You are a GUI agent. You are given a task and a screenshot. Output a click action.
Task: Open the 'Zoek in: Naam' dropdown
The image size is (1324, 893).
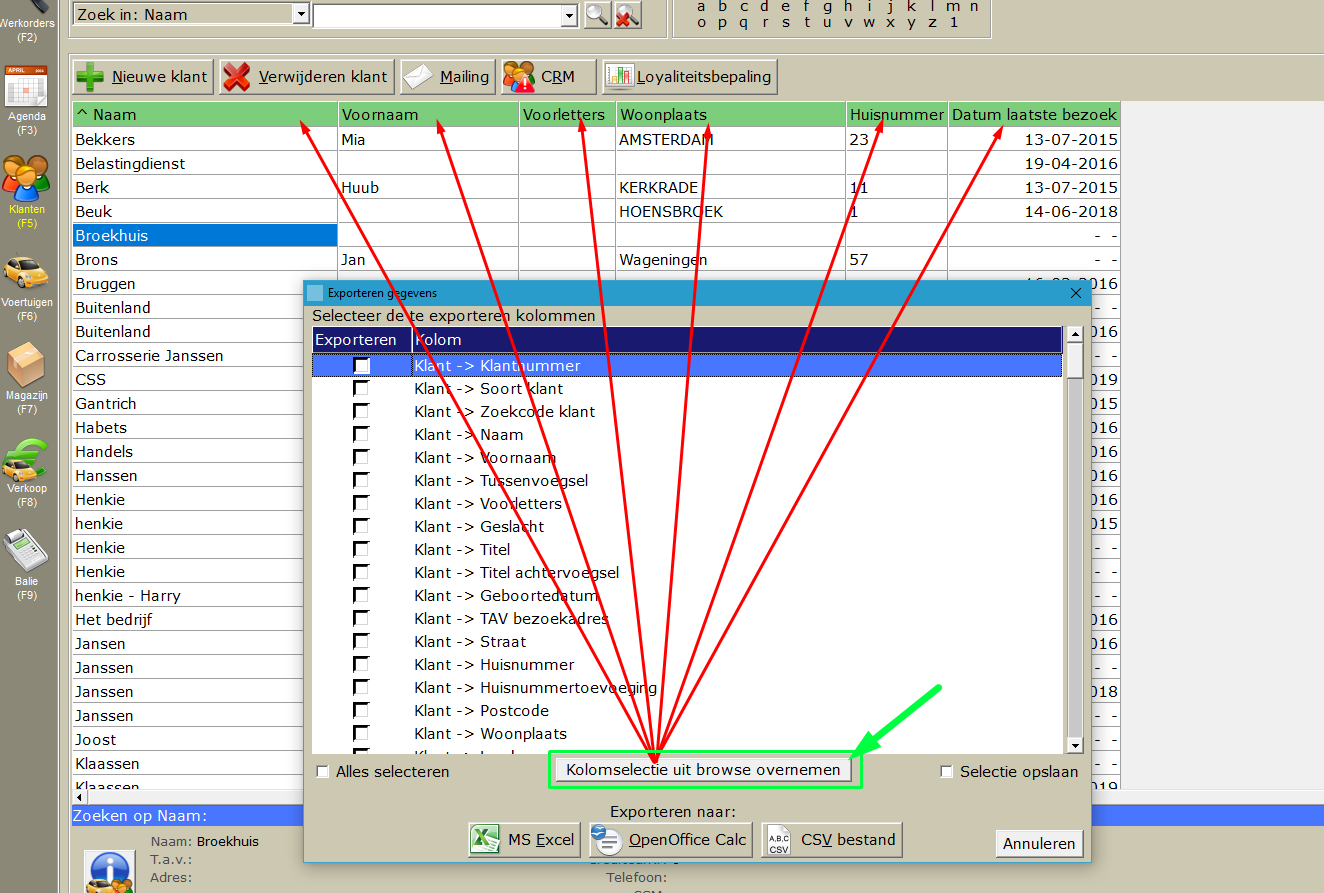click(x=301, y=14)
